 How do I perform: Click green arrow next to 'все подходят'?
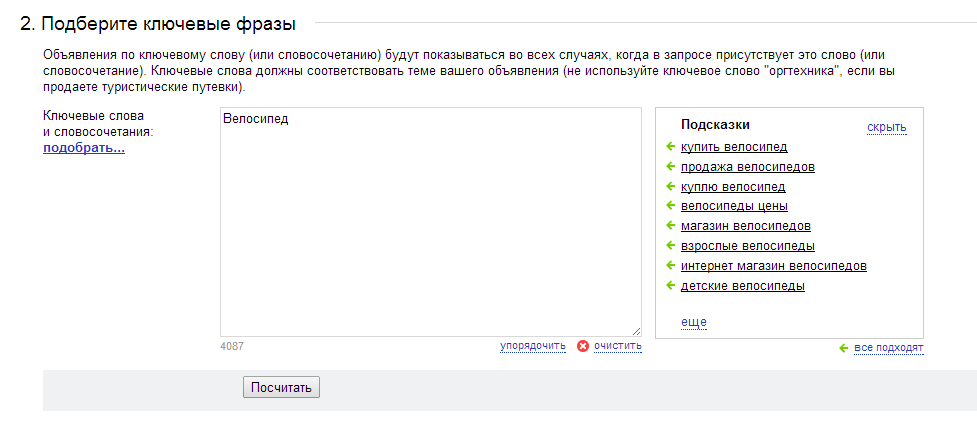click(844, 348)
